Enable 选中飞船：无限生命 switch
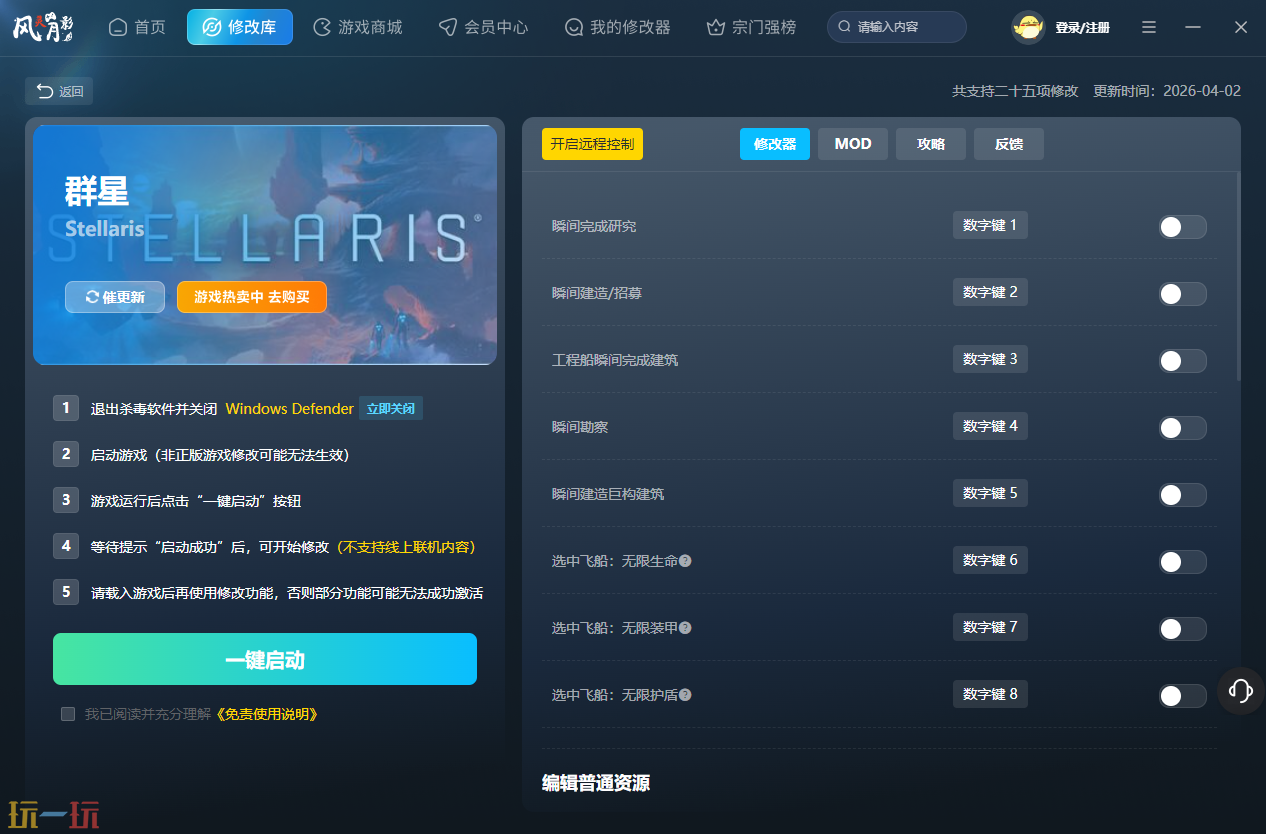This screenshot has width=1266, height=834. point(1182,562)
